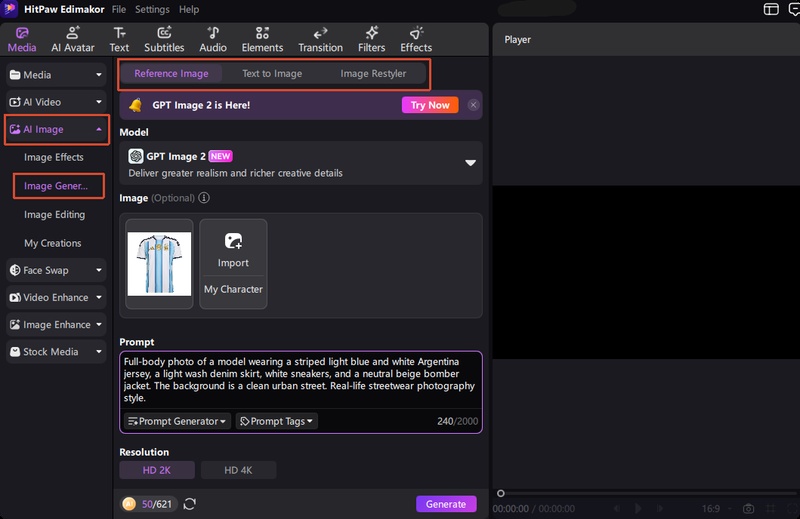Play the video in Player
The image size is (800, 519).
pyautogui.click(x=638, y=508)
